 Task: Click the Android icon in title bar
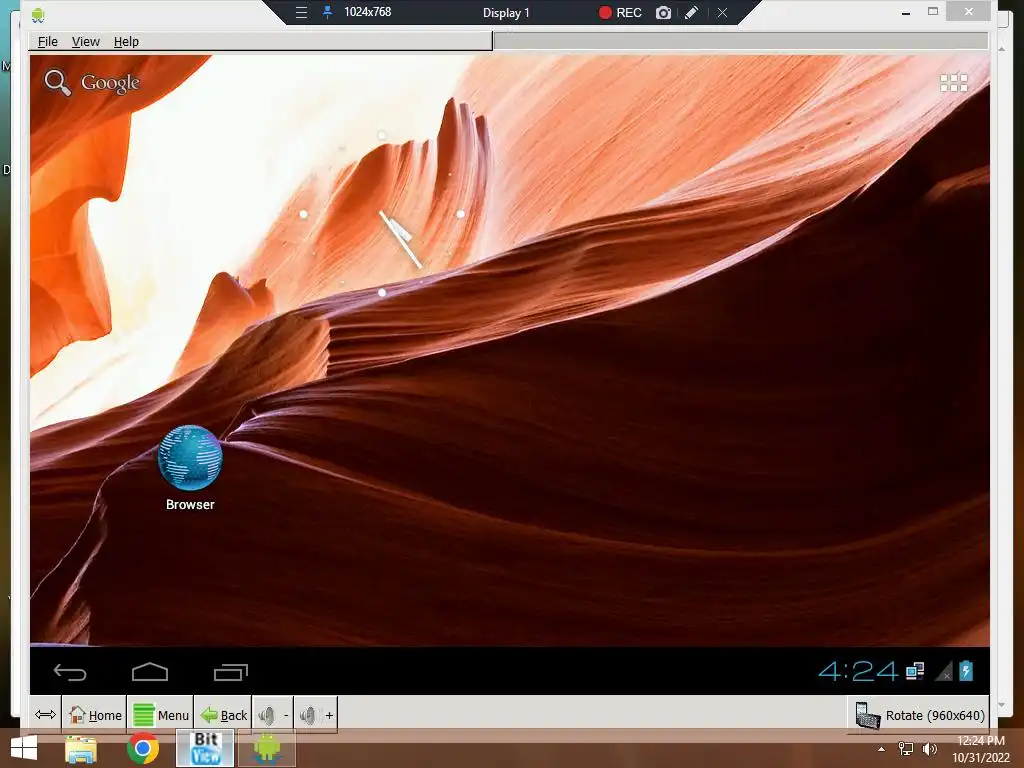[x=38, y=13]
